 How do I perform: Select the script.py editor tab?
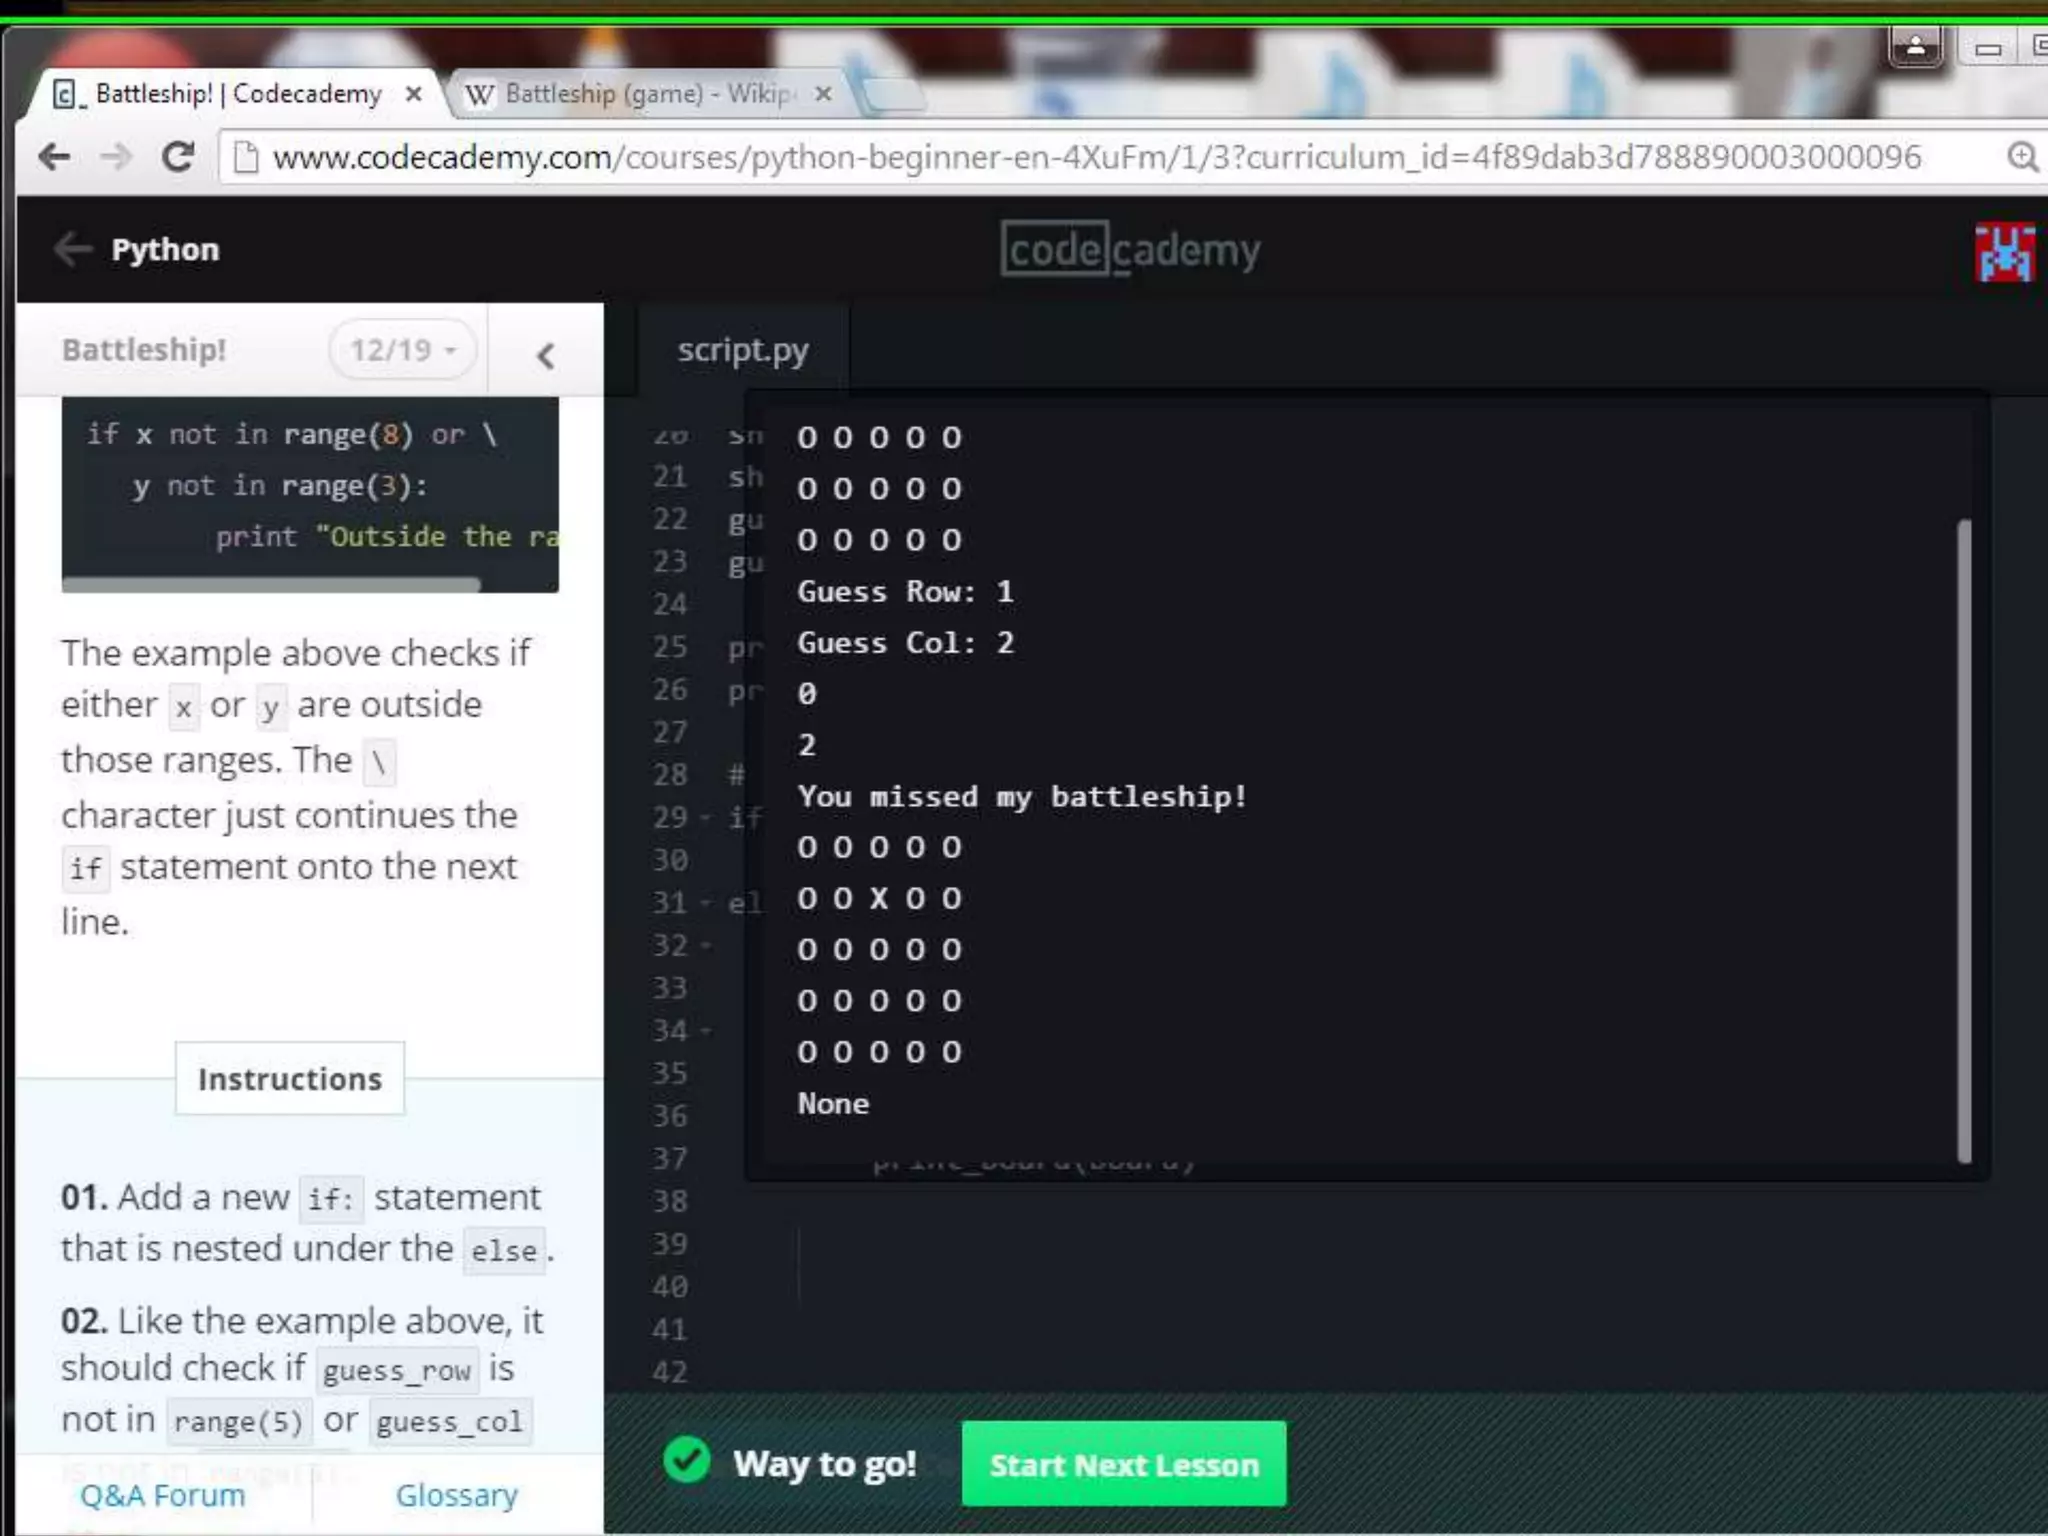point(742,350)
